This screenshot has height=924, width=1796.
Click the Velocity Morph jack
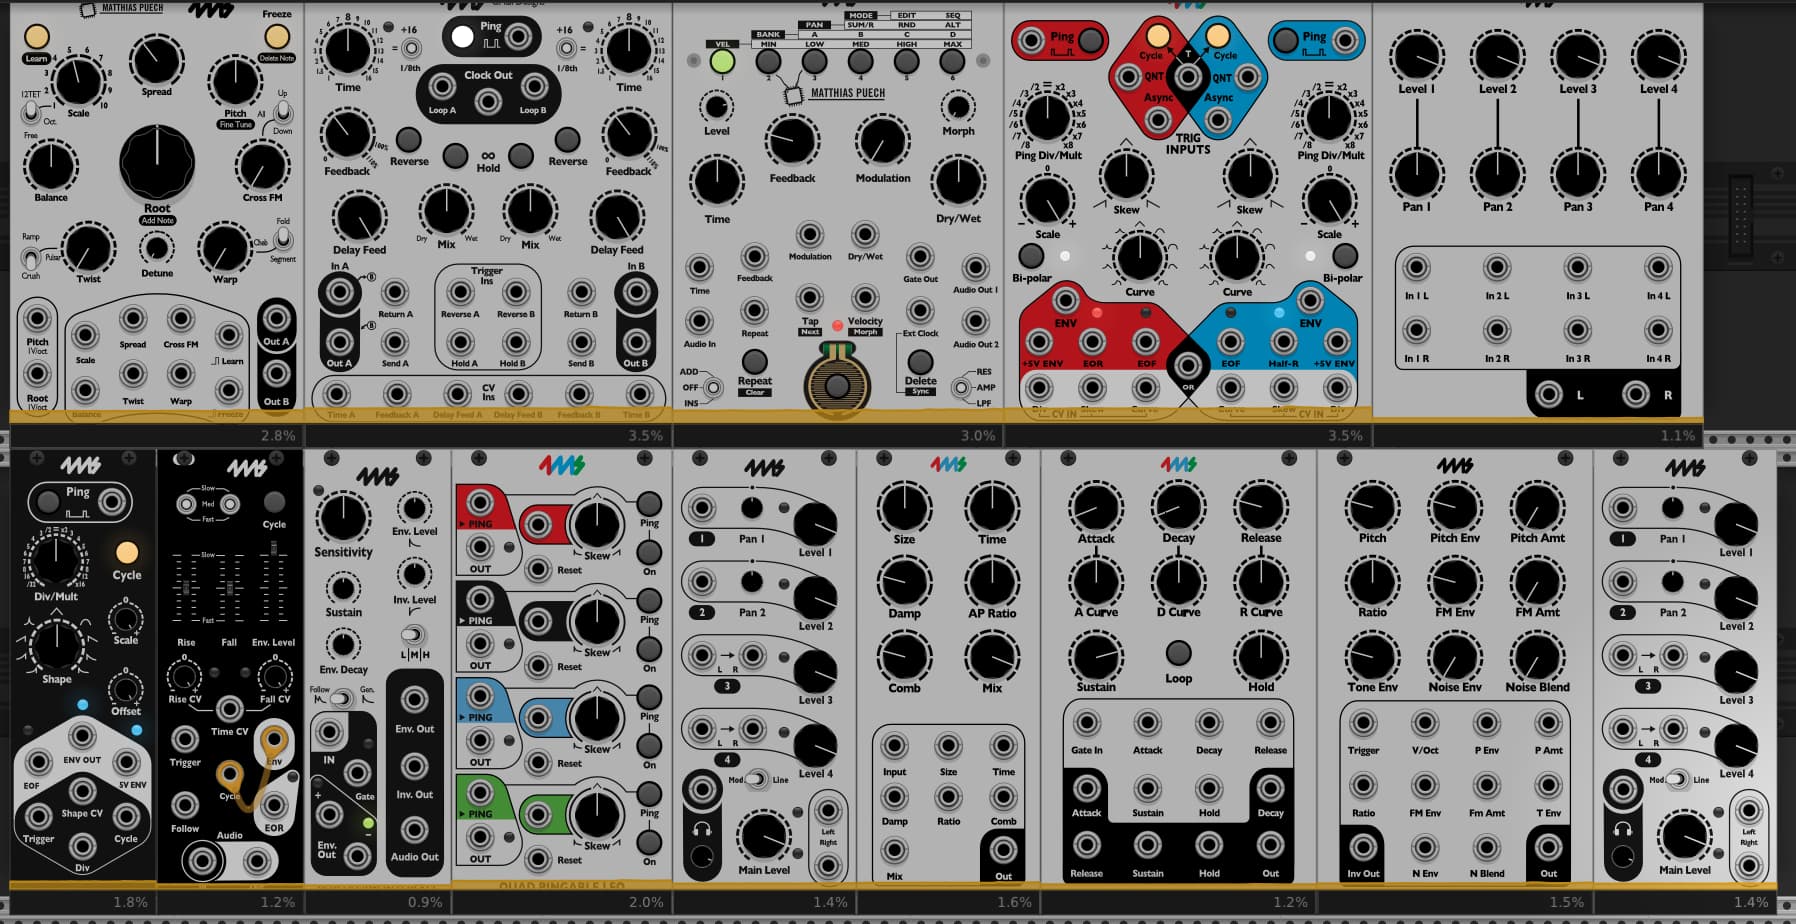[x=865, y=298]
